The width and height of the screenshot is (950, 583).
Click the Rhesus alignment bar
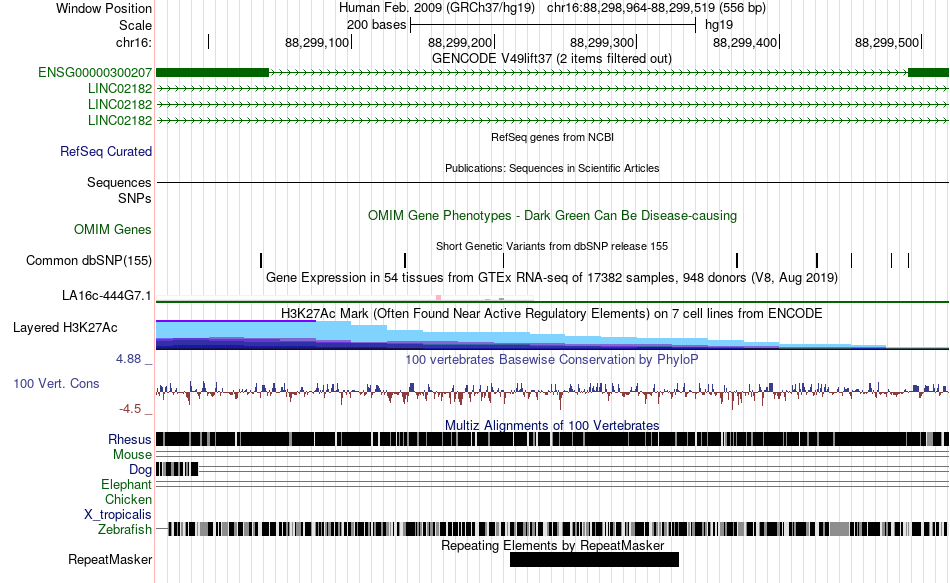552,439
